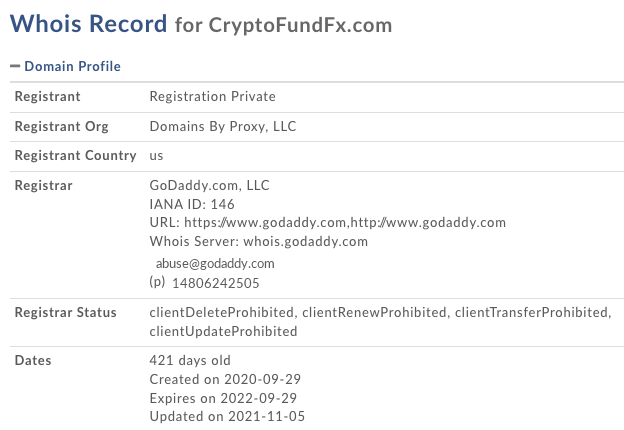Click the phone number 14806242505
Screen dimensions: 624x430
pos(216,283)
